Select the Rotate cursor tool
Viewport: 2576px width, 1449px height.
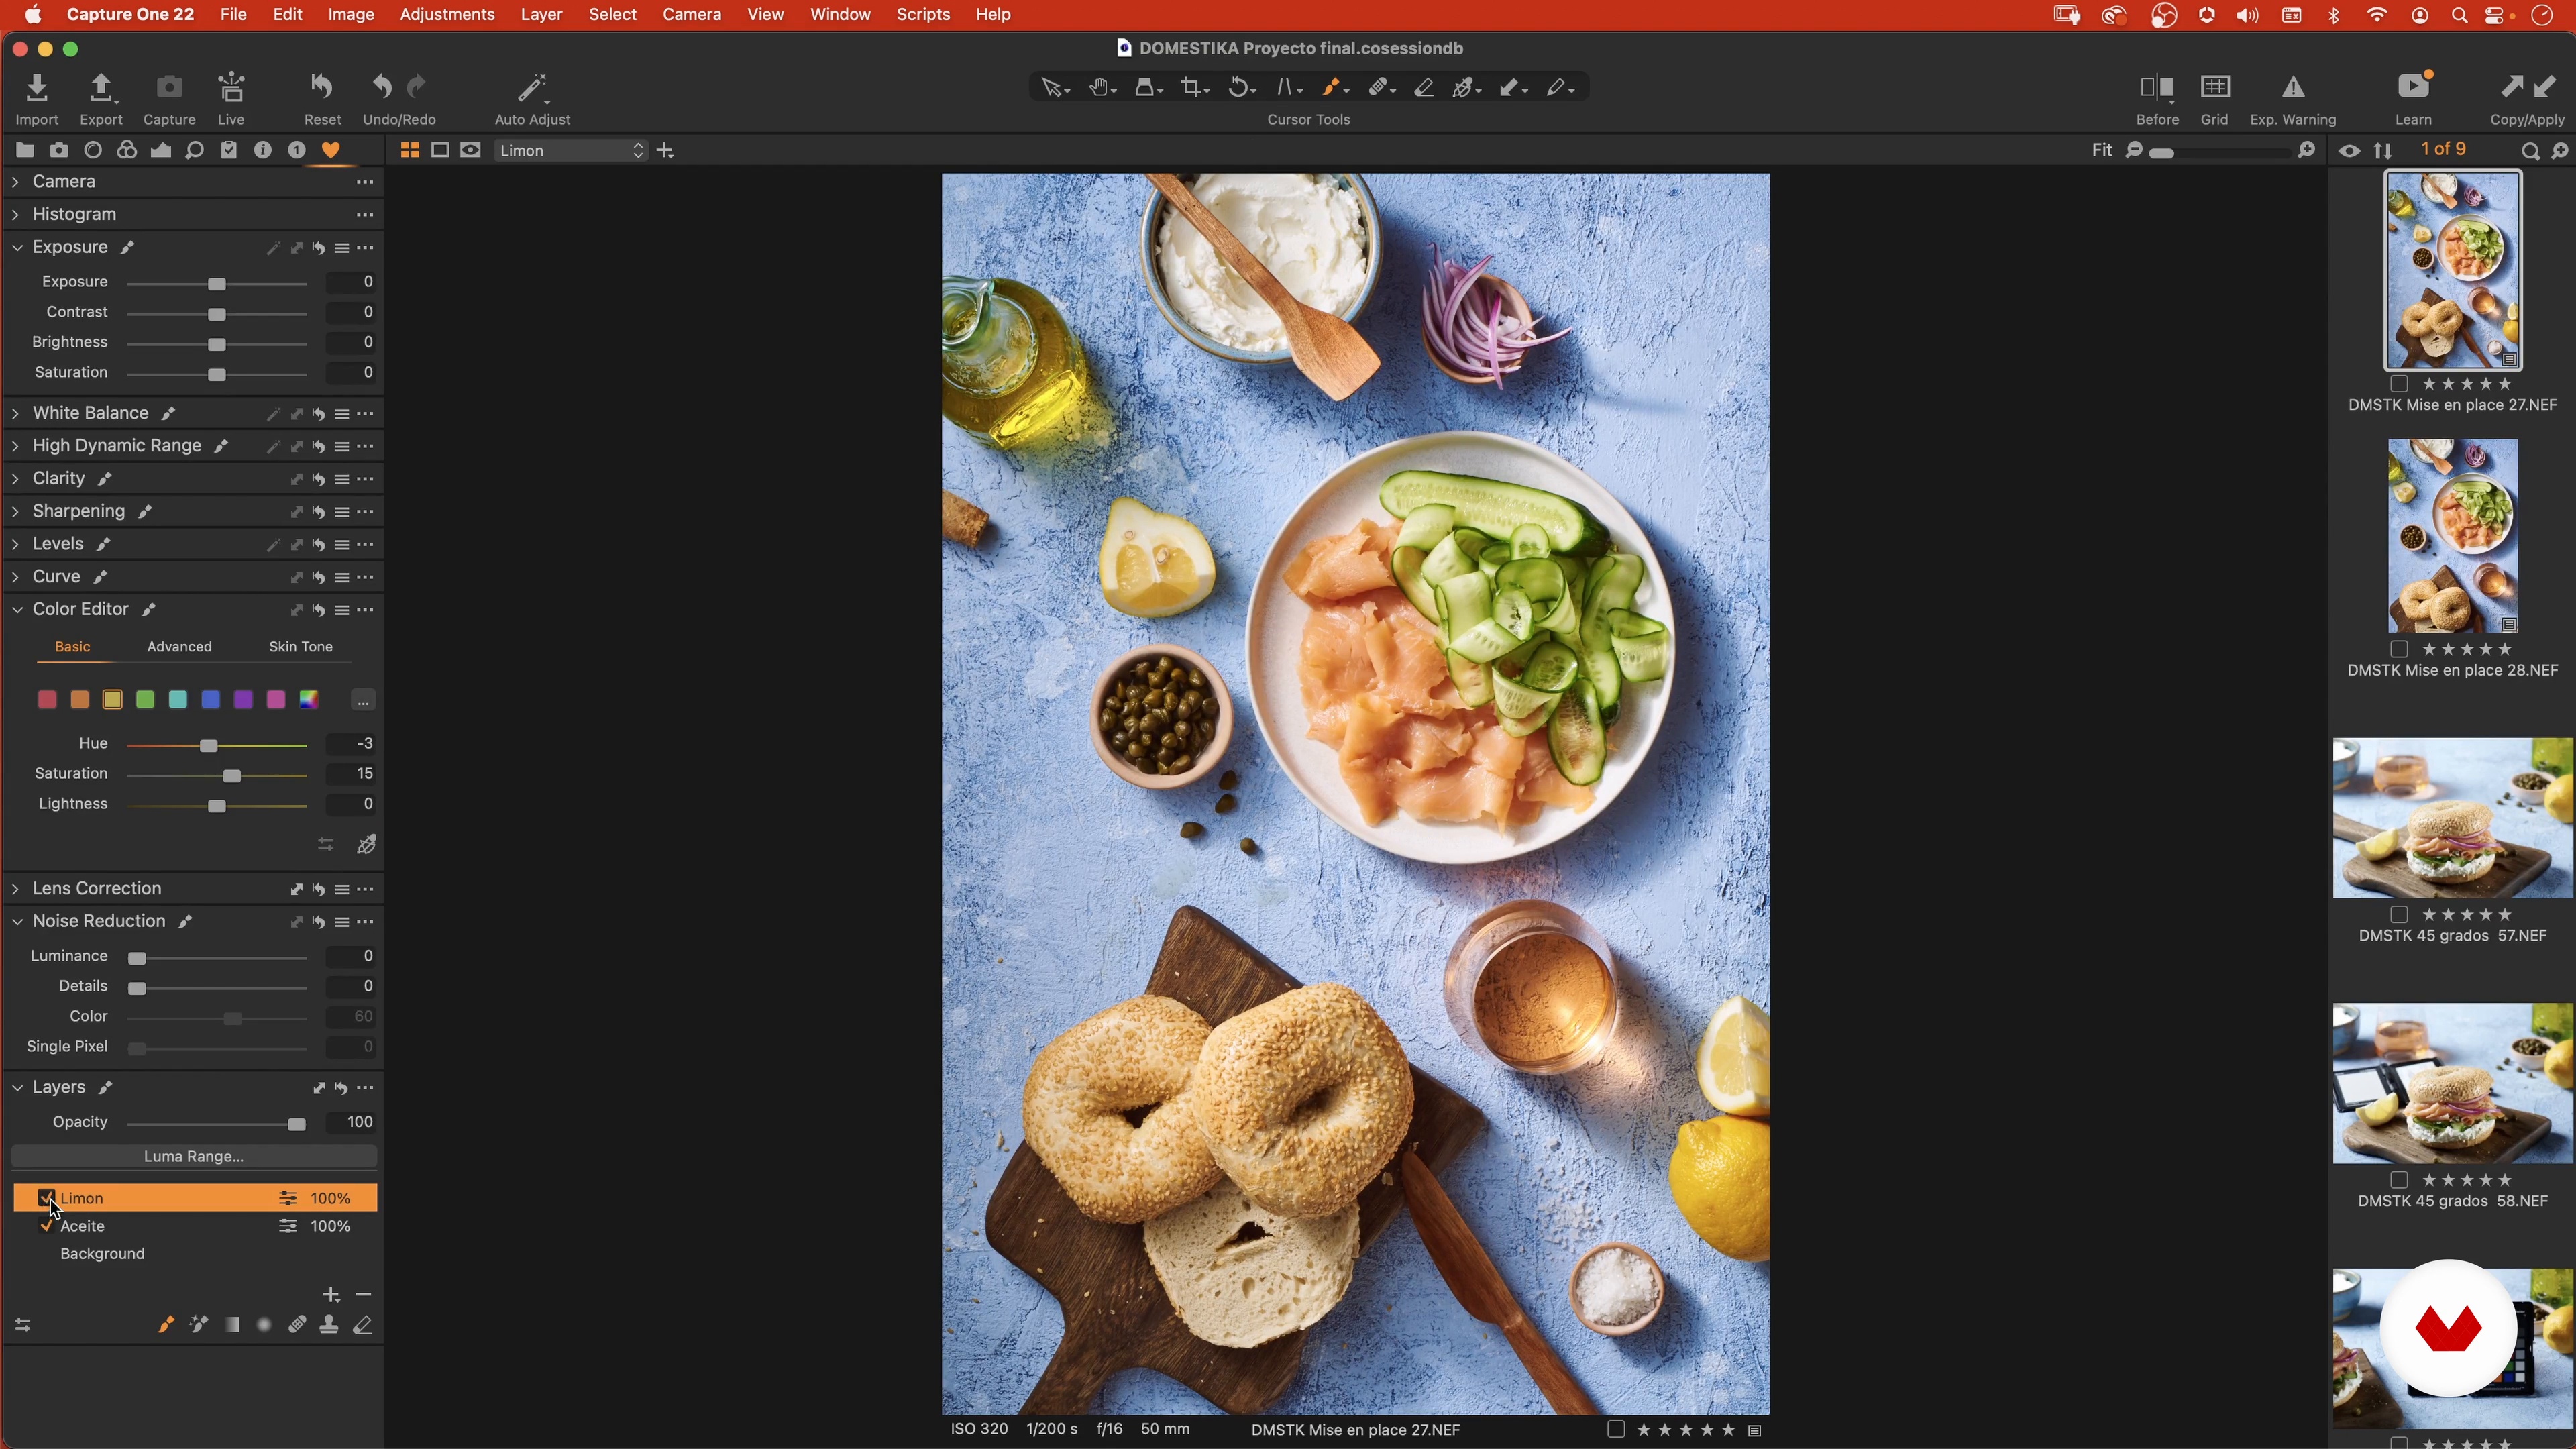click(x=1241, y=88)
